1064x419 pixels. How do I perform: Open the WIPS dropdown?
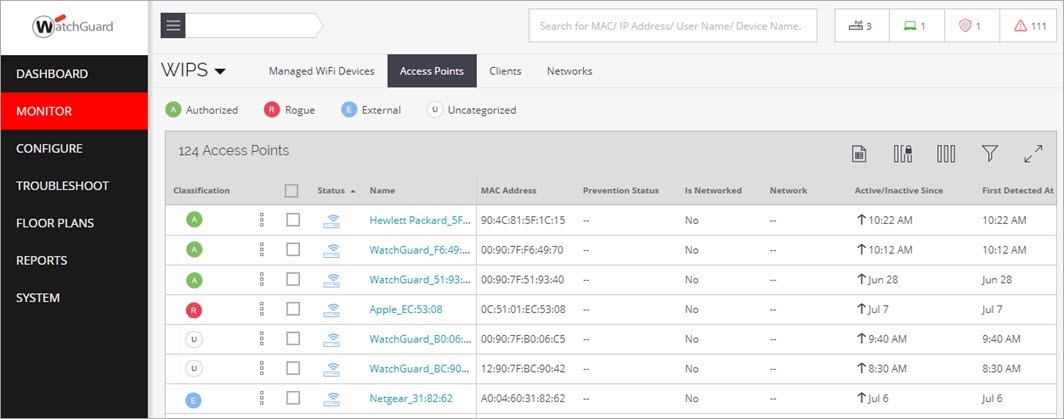coord(193,71)
